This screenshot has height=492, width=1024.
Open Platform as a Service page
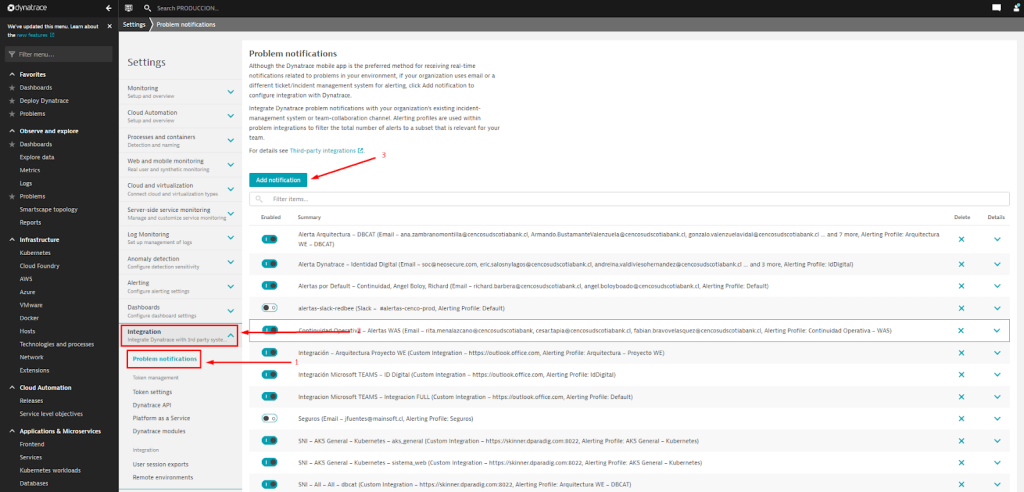[x=161, y=418]
